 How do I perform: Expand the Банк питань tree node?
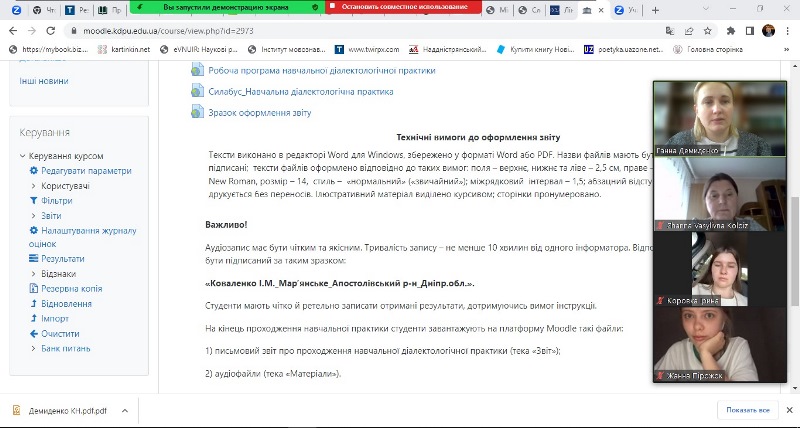[x=34, y=347]
